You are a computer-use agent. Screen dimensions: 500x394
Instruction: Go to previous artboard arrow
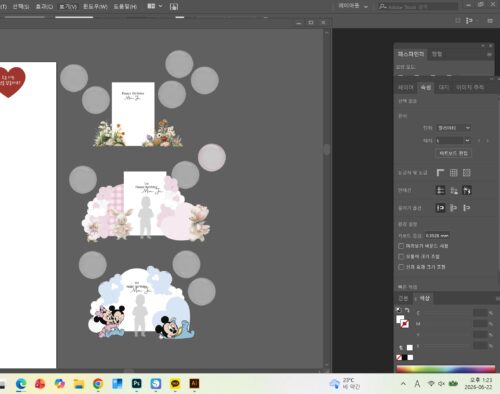click(x=479, y=141)
